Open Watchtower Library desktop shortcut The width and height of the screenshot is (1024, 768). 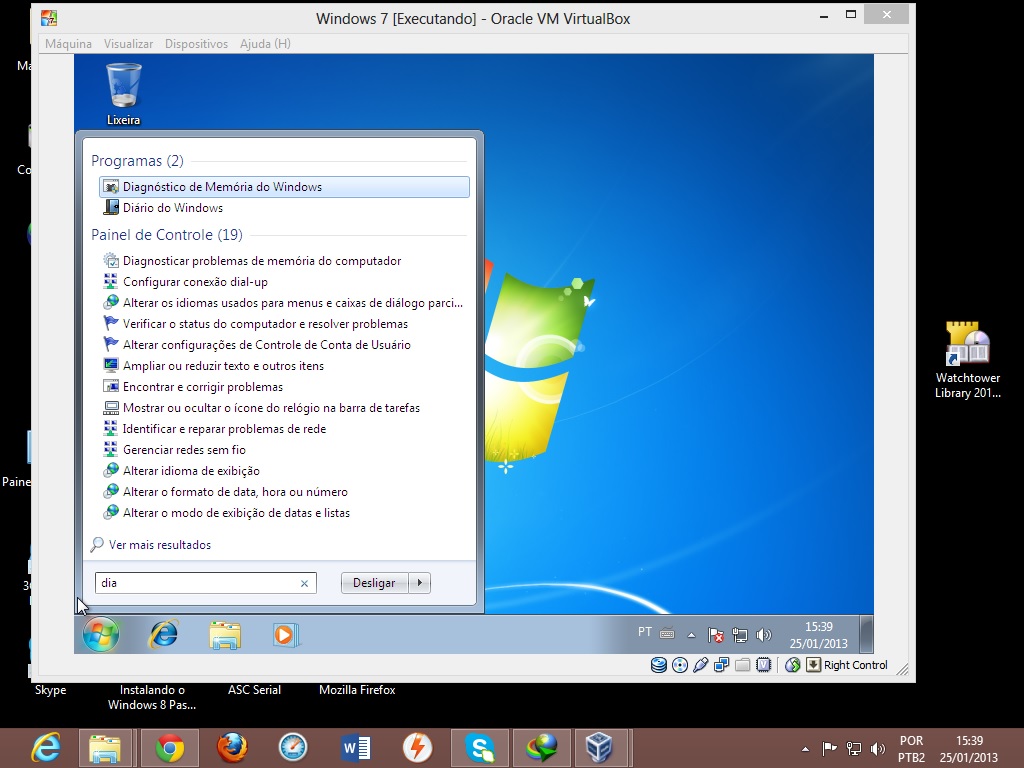coord(967,359)
